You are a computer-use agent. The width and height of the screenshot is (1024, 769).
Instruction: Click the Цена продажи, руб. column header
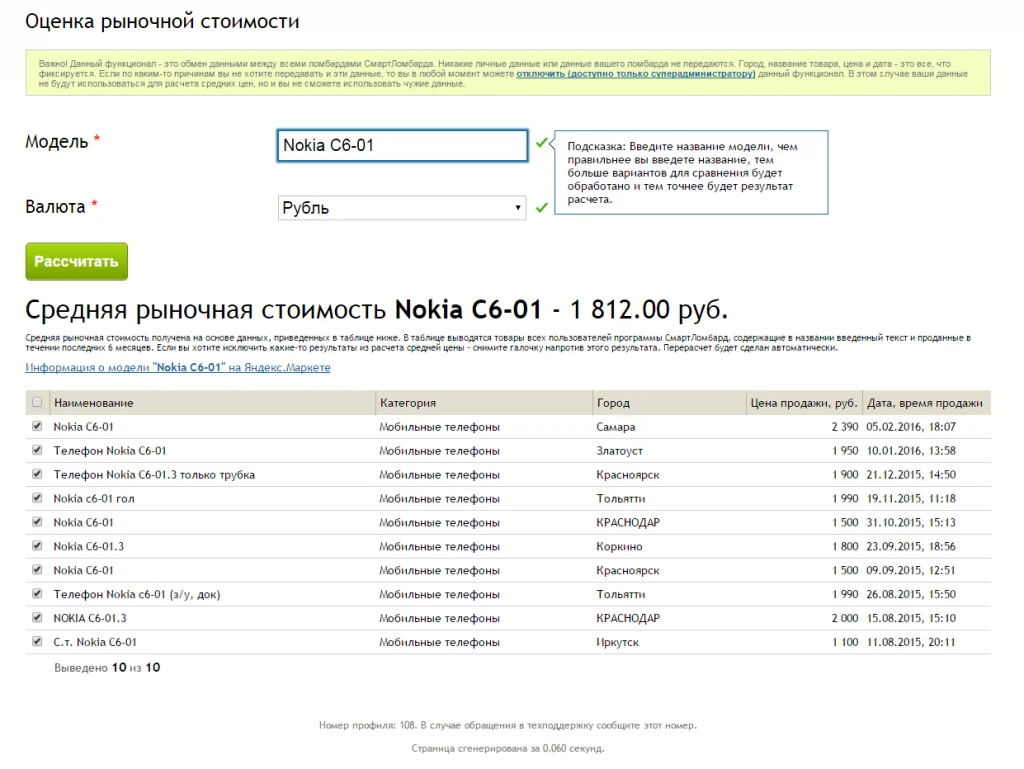click(x=803, y=403)
